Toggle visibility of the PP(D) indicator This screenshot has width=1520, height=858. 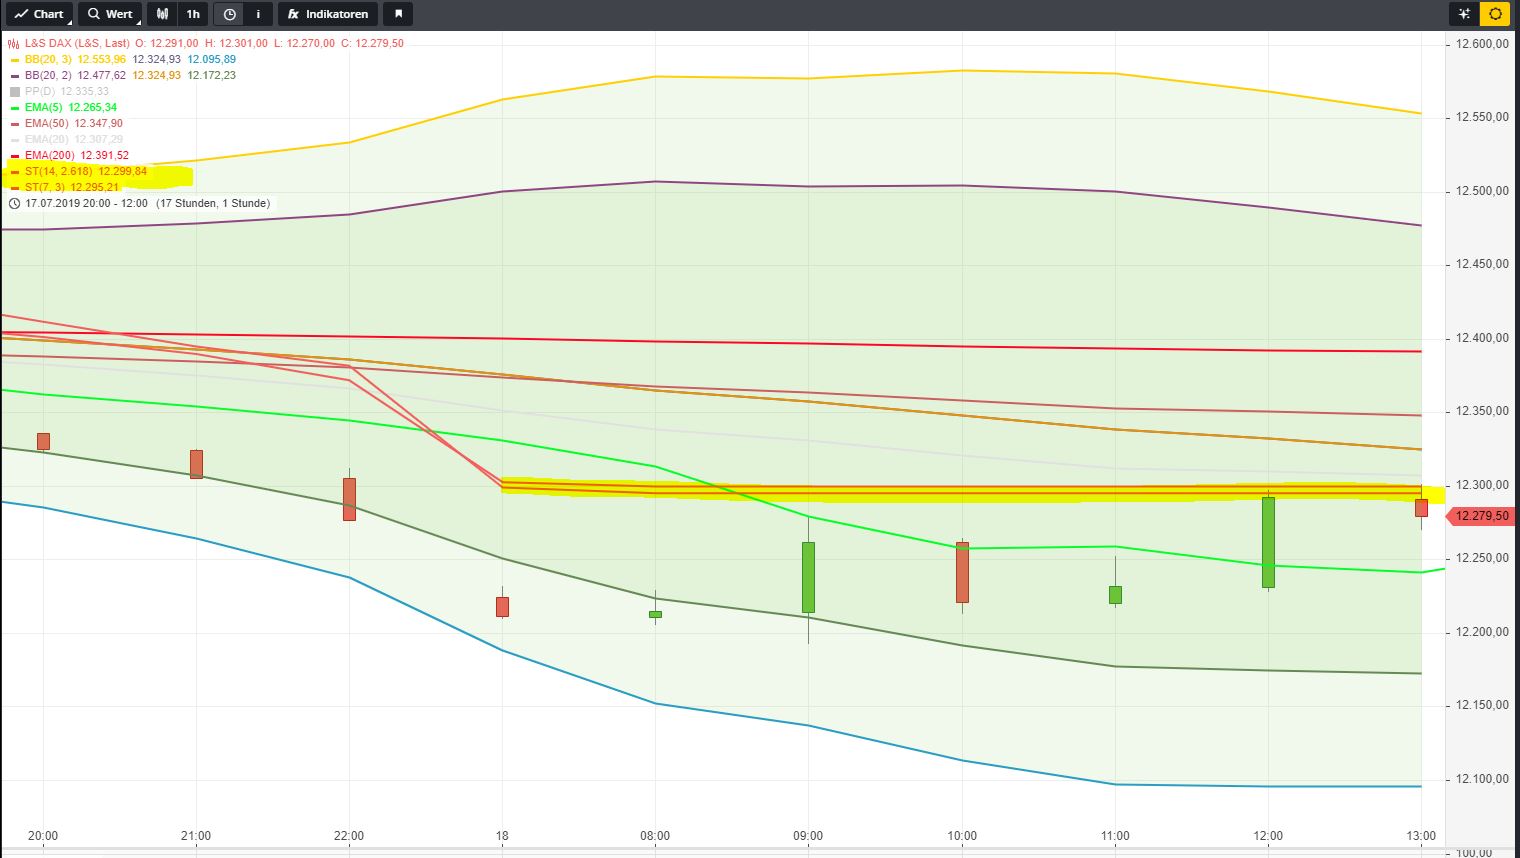point(13,91)
